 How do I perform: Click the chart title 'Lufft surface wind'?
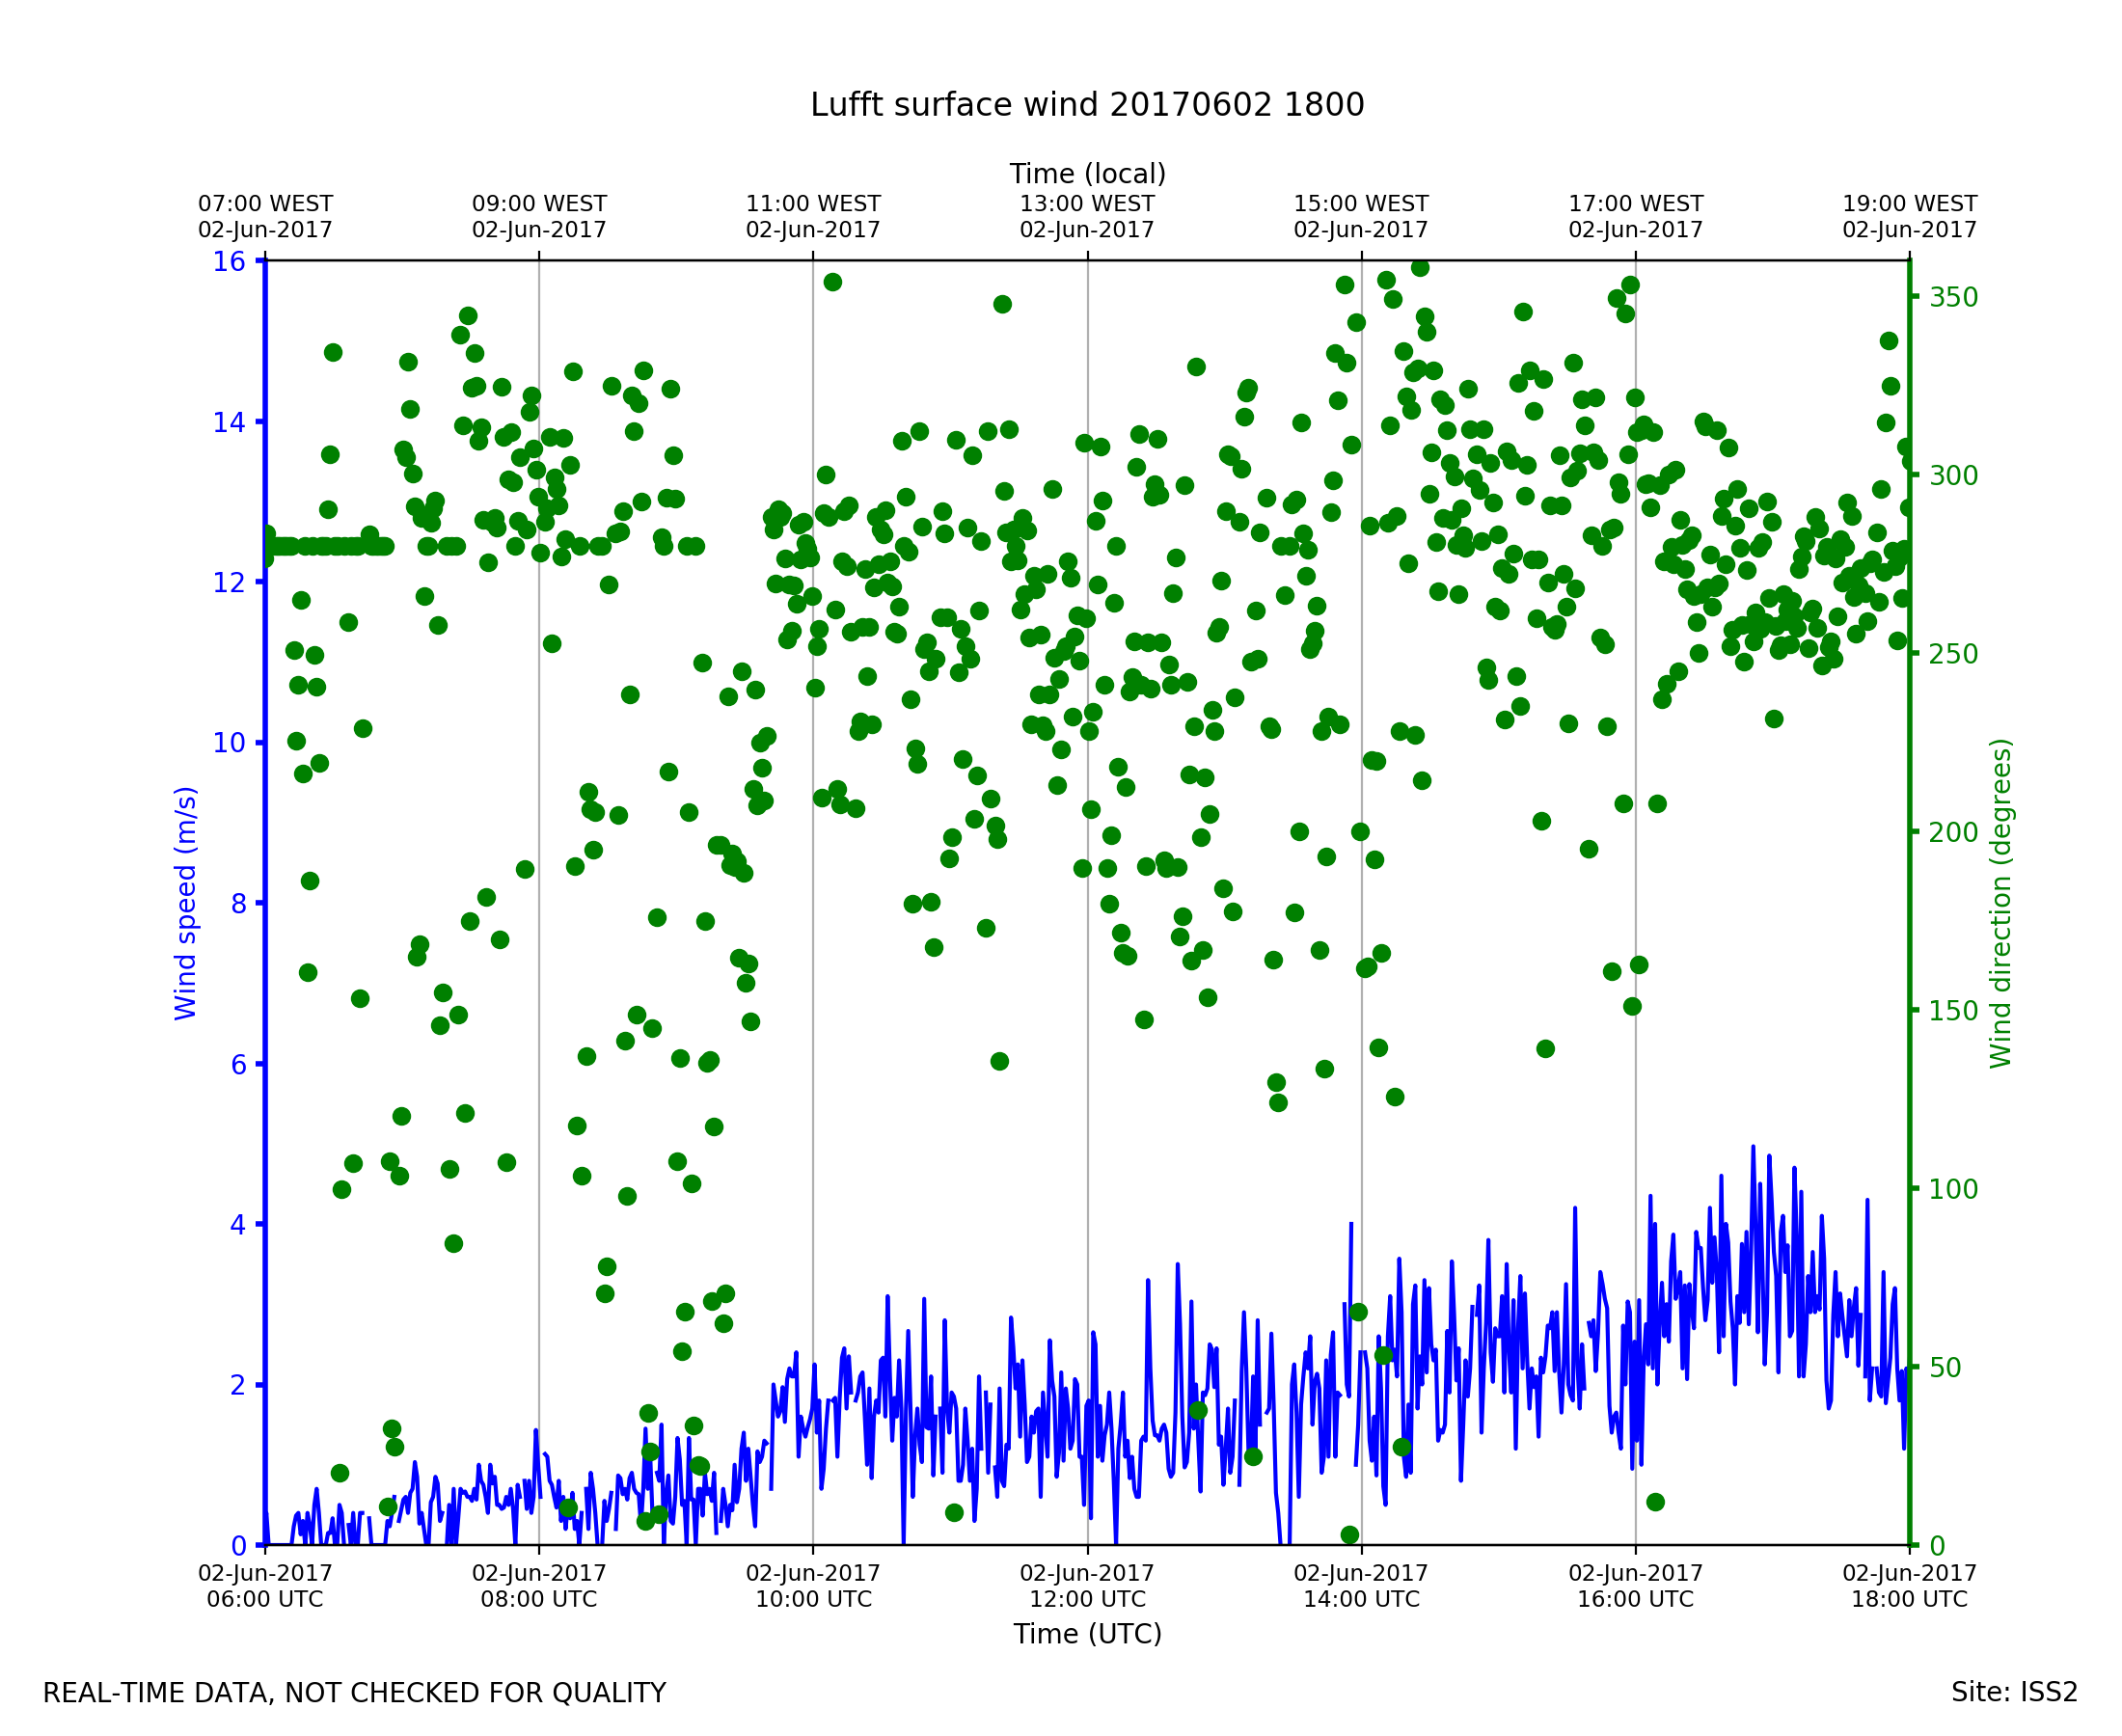coord(1087,105)
